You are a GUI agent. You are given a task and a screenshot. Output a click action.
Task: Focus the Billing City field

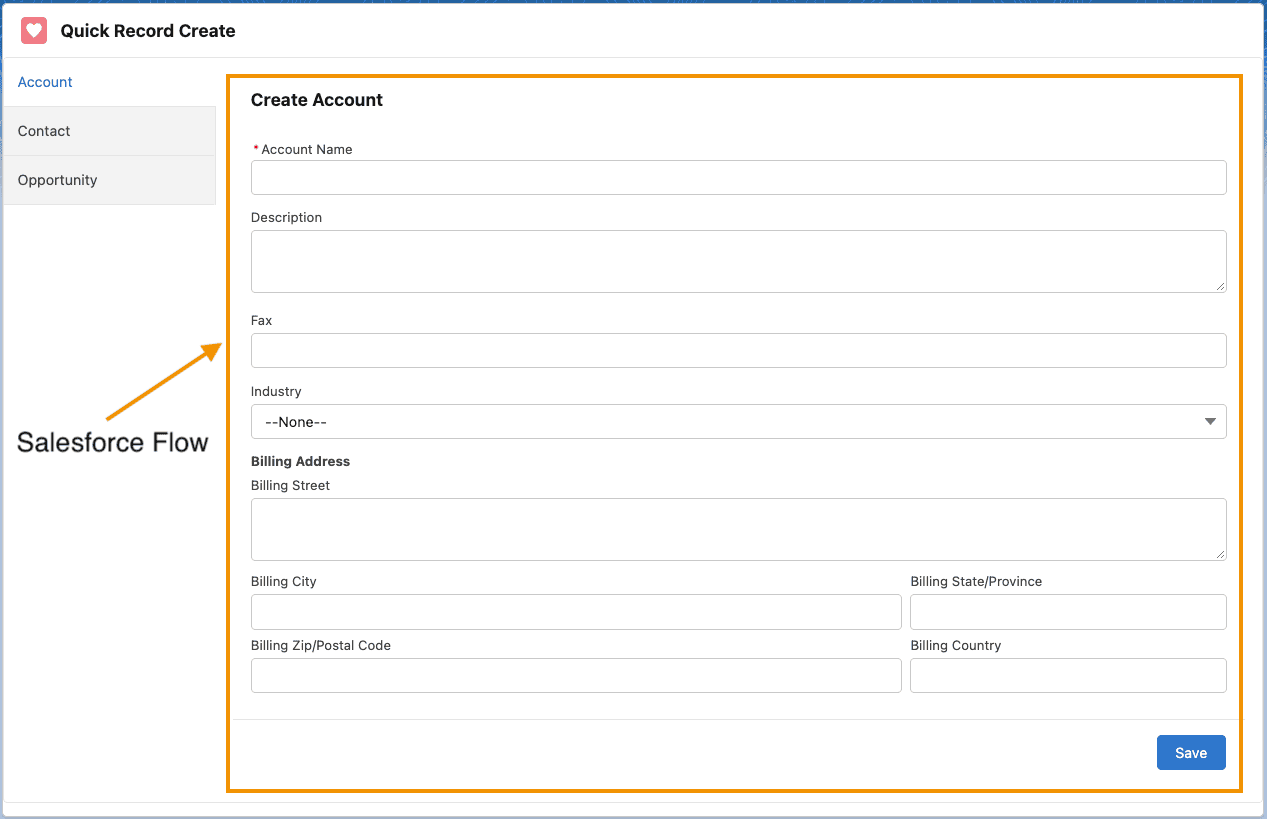click(576, 612)
